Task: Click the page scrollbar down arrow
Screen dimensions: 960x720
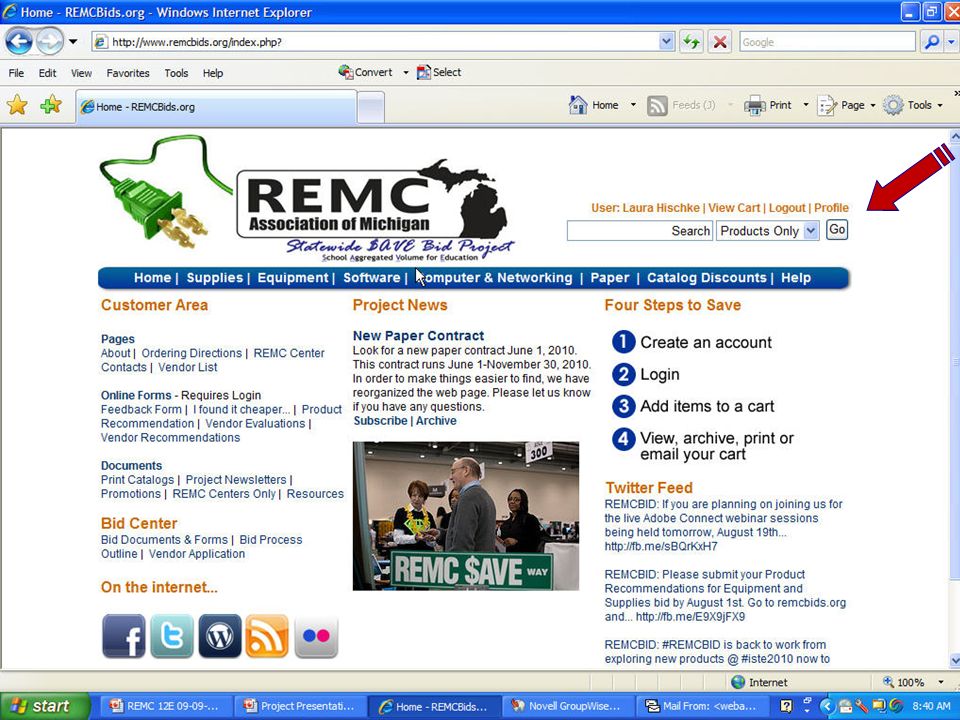Action: 954,660
